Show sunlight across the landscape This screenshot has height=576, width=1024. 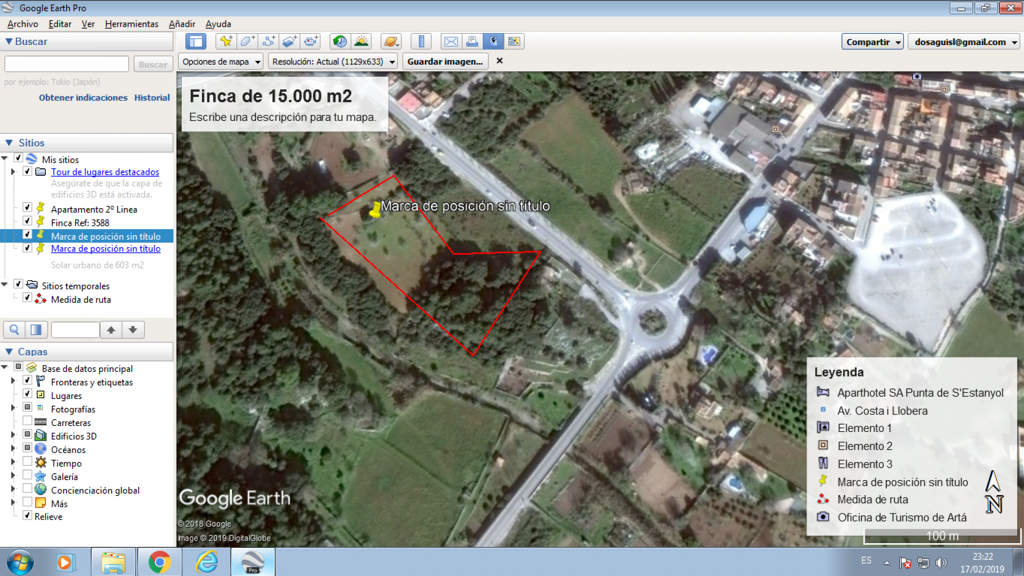click(361, 41)
